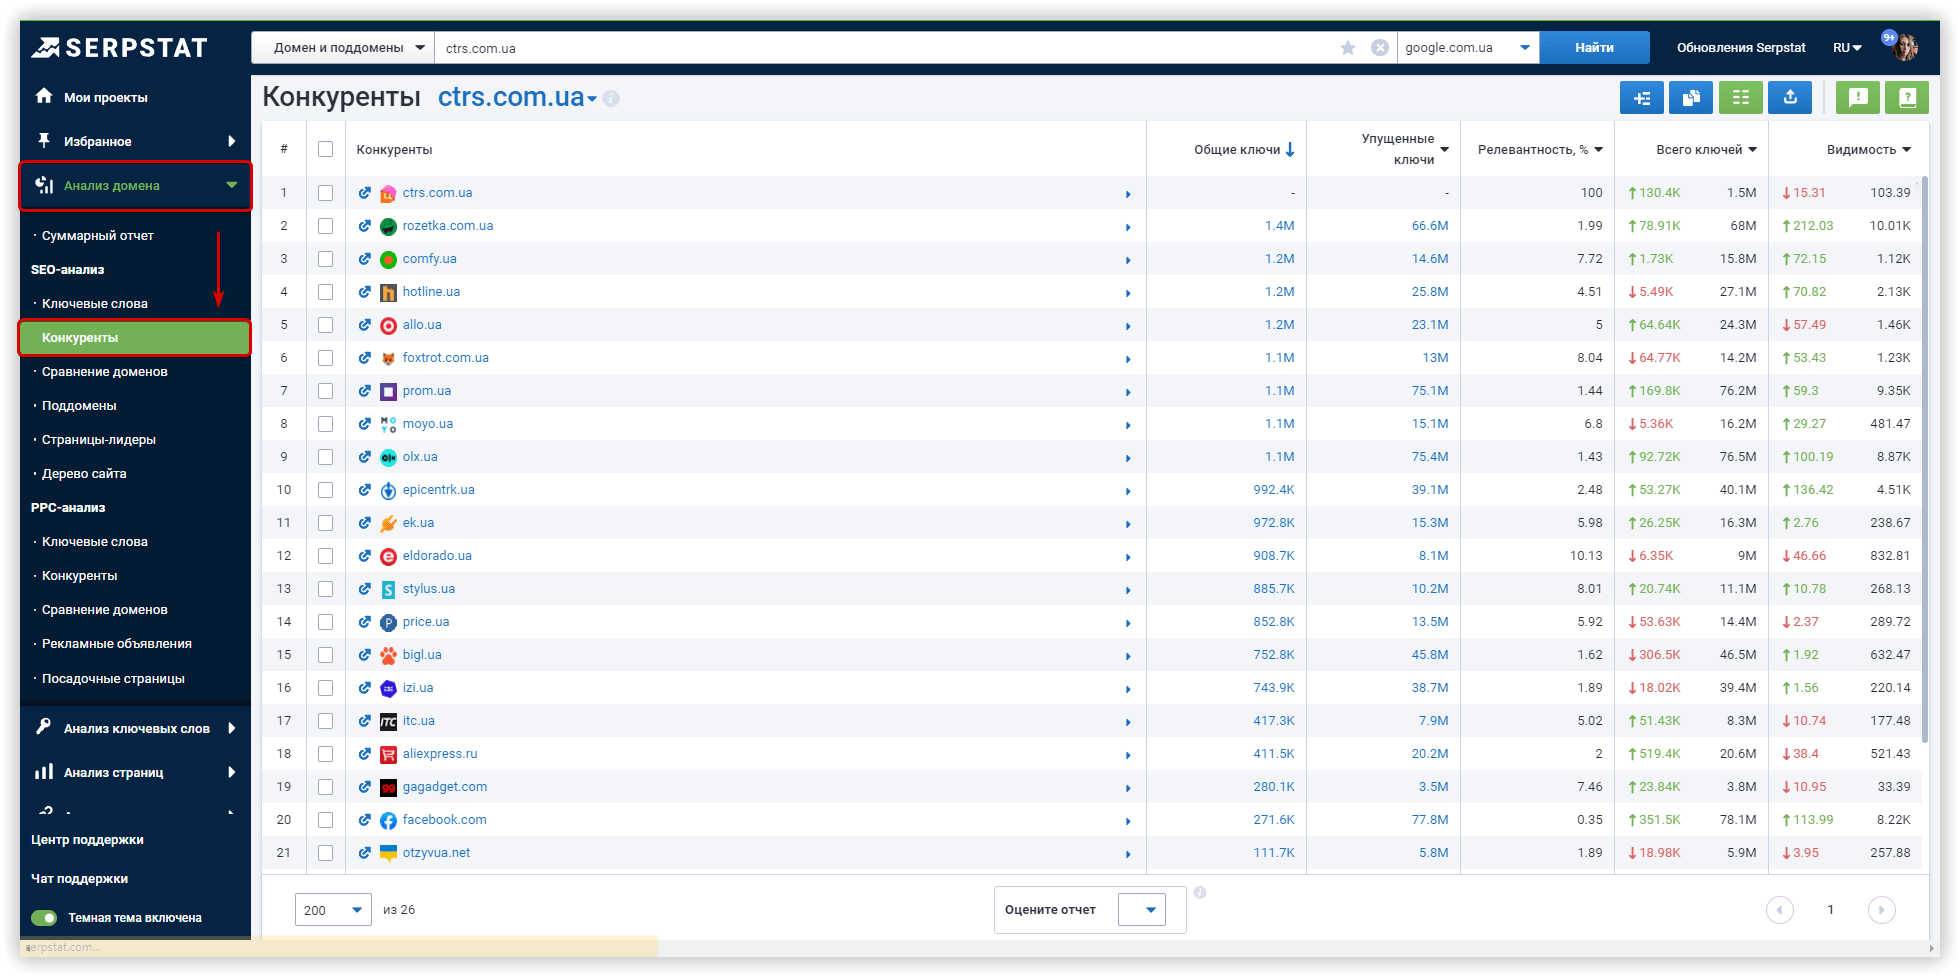Click the domain search input field
Screen dimensions: 1960x977
[x=880, y=48]
